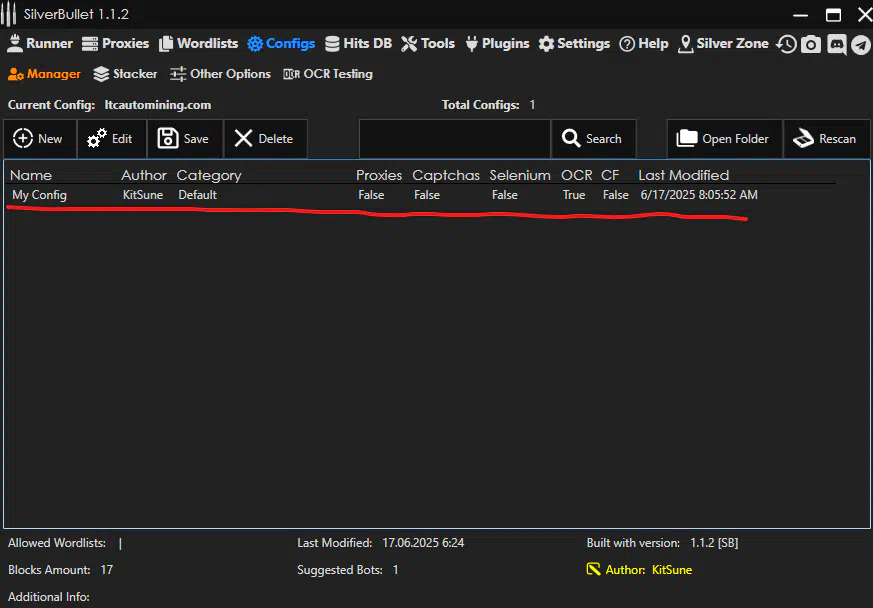Click the yellow Author: KitSune label
The height and width of the screenshot is (608, 873).
(x=649, y=570)
